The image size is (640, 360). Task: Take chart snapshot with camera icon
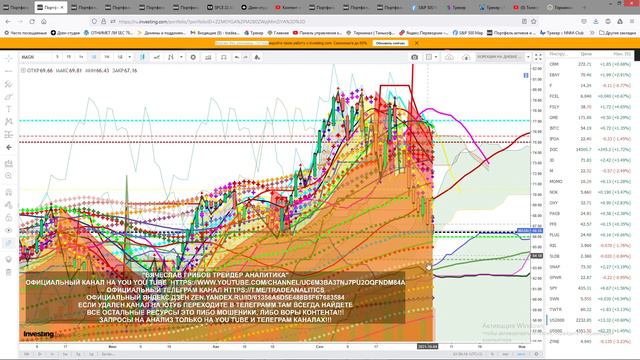tap(414, 57)
